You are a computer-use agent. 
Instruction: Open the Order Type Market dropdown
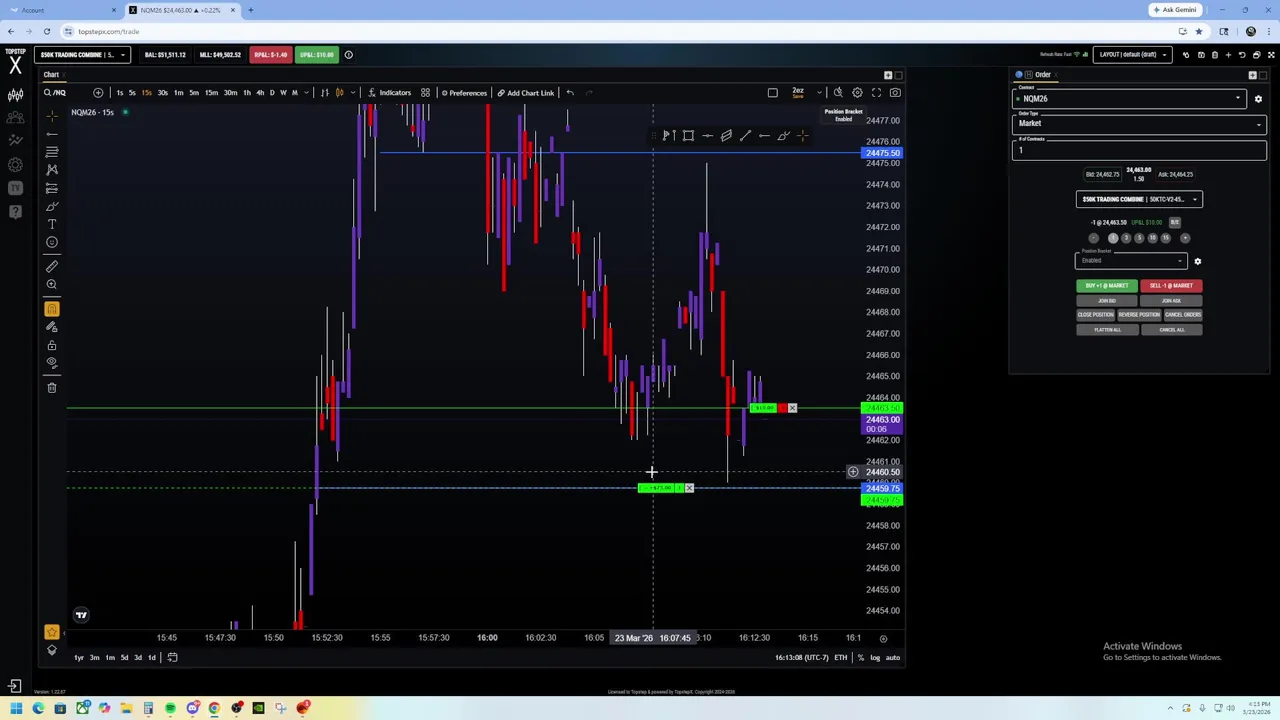(x=1140, y=123)
